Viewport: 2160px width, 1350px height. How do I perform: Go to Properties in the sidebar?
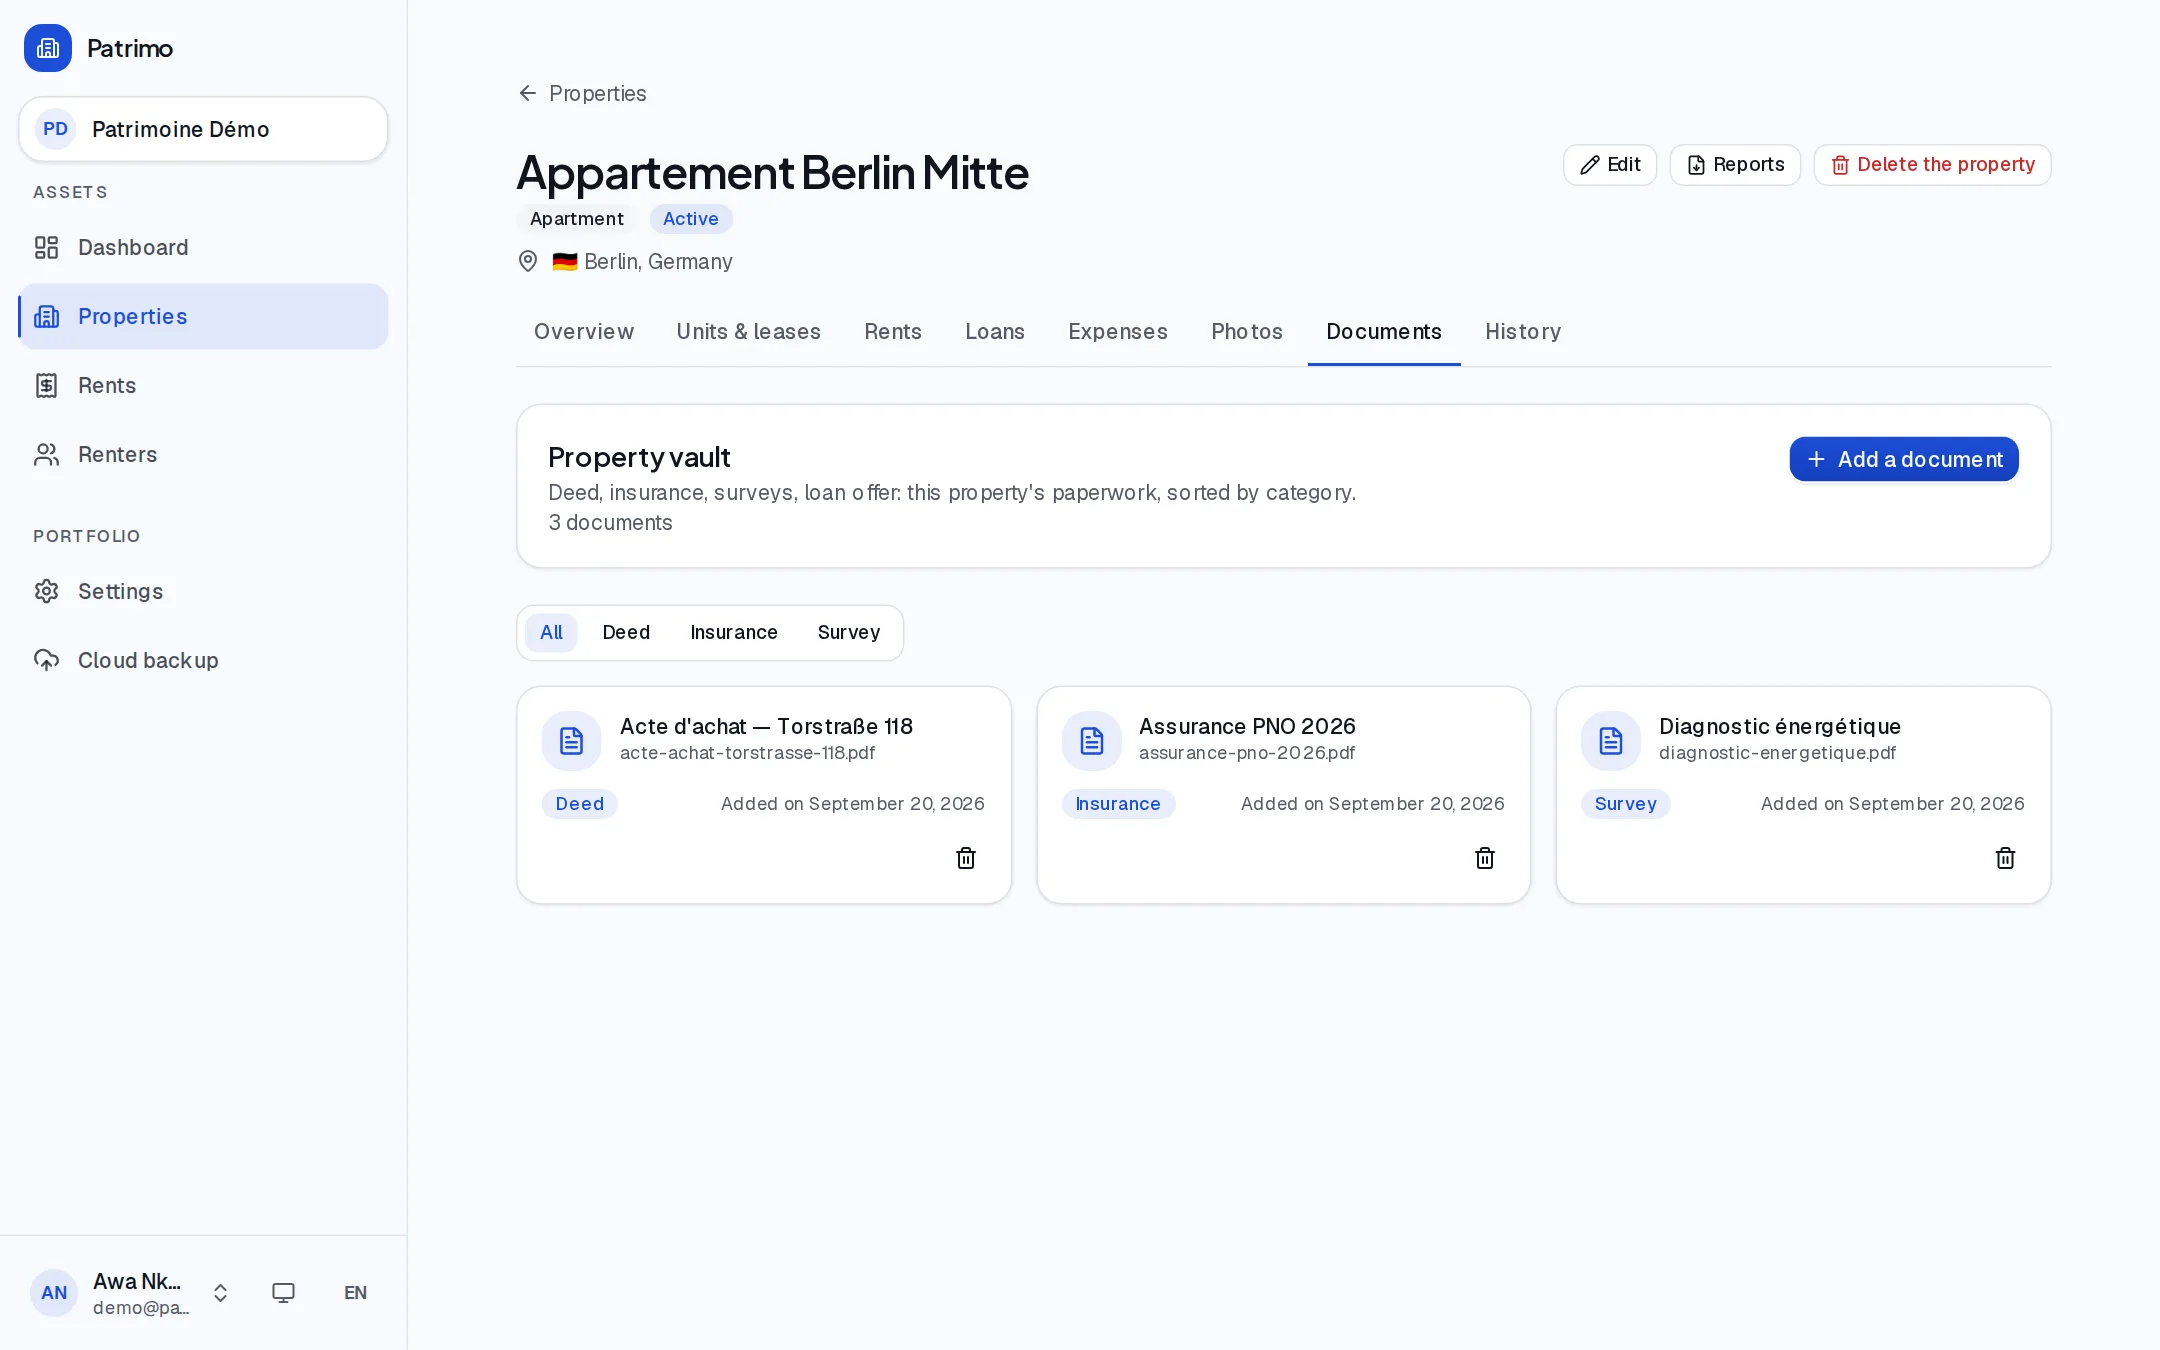[203, 316]
